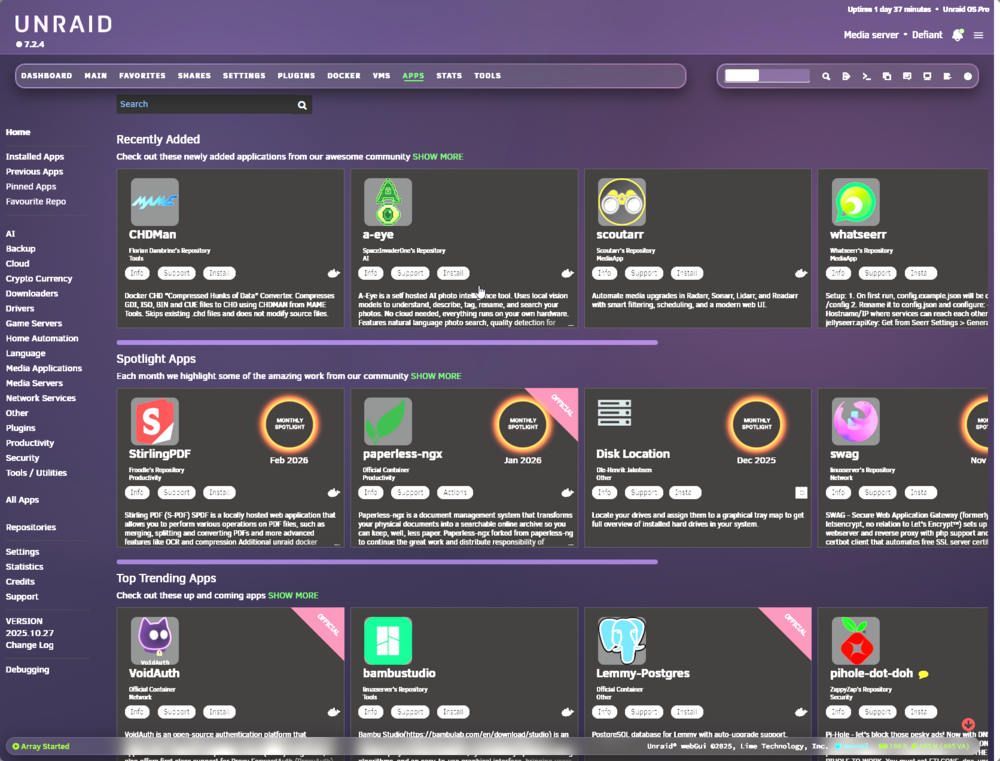
Task: Open the hamburger menu icon
Action: [978, 35]
